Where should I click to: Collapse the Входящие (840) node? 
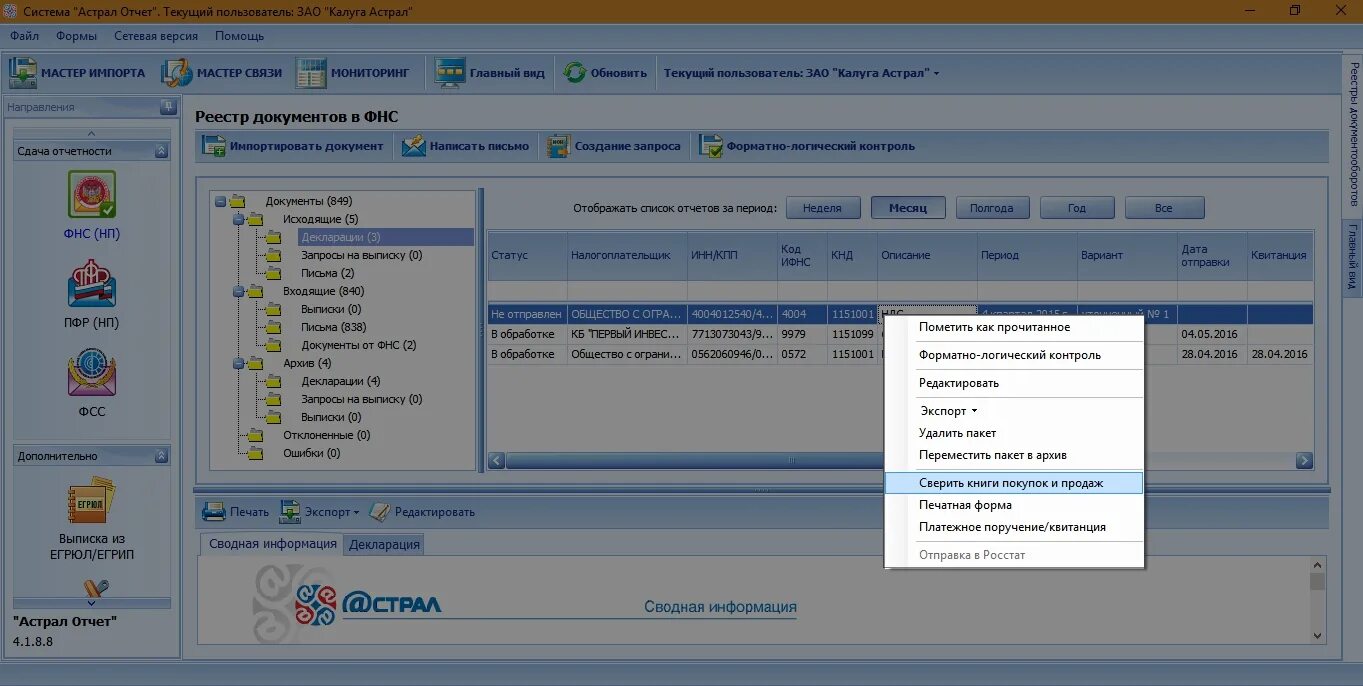pyautogui.click(x=238, y=291)
